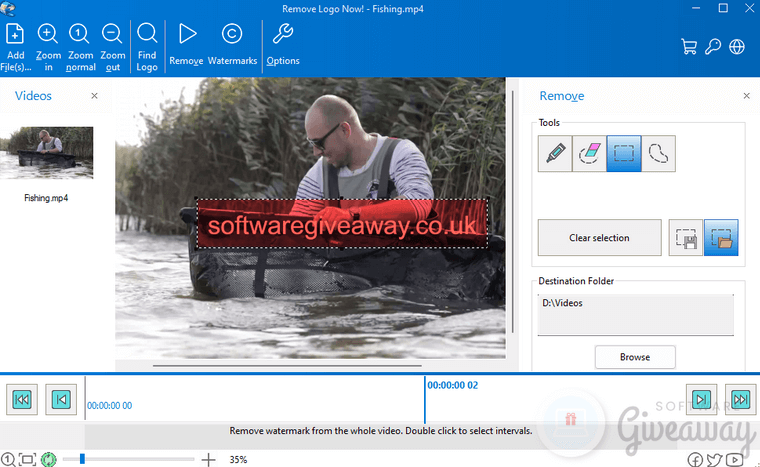Image resolution: width=760 pixels, height=467 pixels.
Task: Click the fit-to-window icon in status bar
Action: [x=28, y=459]
